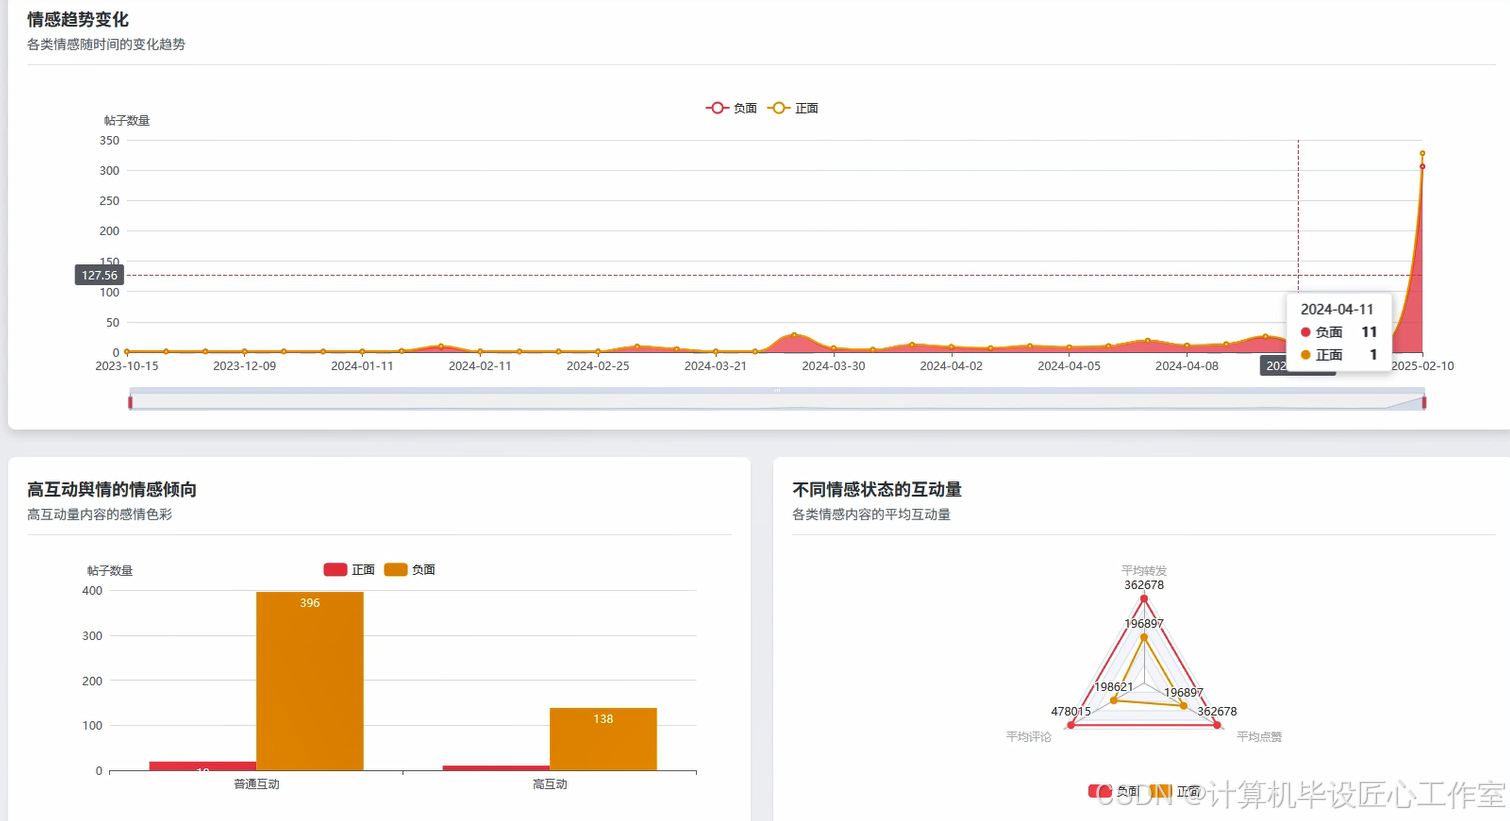
Task: Click the 不同情感状态的互动量 panel title
Action: pos(877,489)
